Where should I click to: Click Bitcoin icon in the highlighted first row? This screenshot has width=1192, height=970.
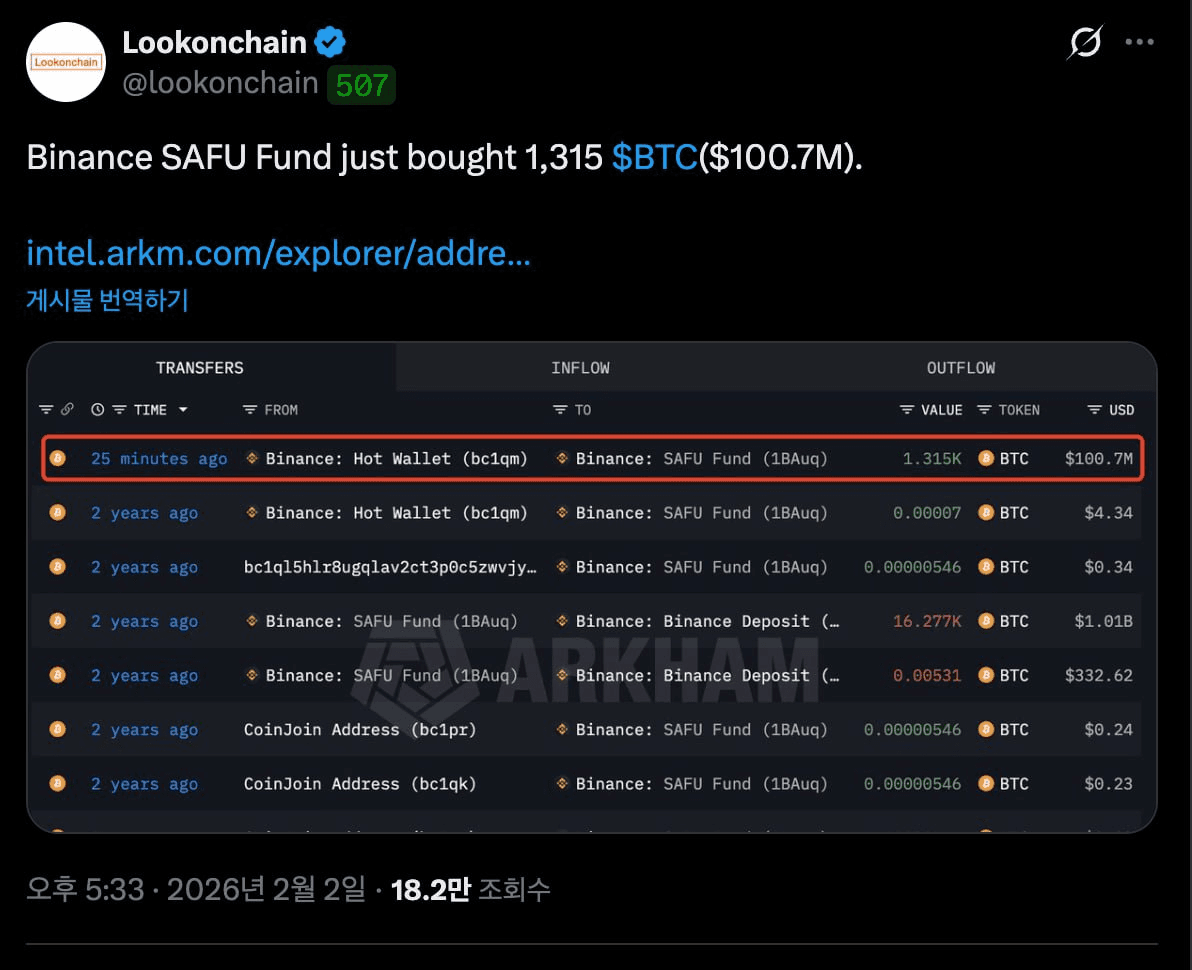tap(57, 459)
